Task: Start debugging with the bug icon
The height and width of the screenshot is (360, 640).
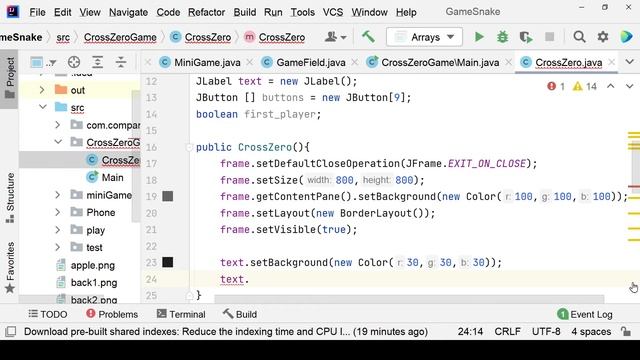Action: 502,37
